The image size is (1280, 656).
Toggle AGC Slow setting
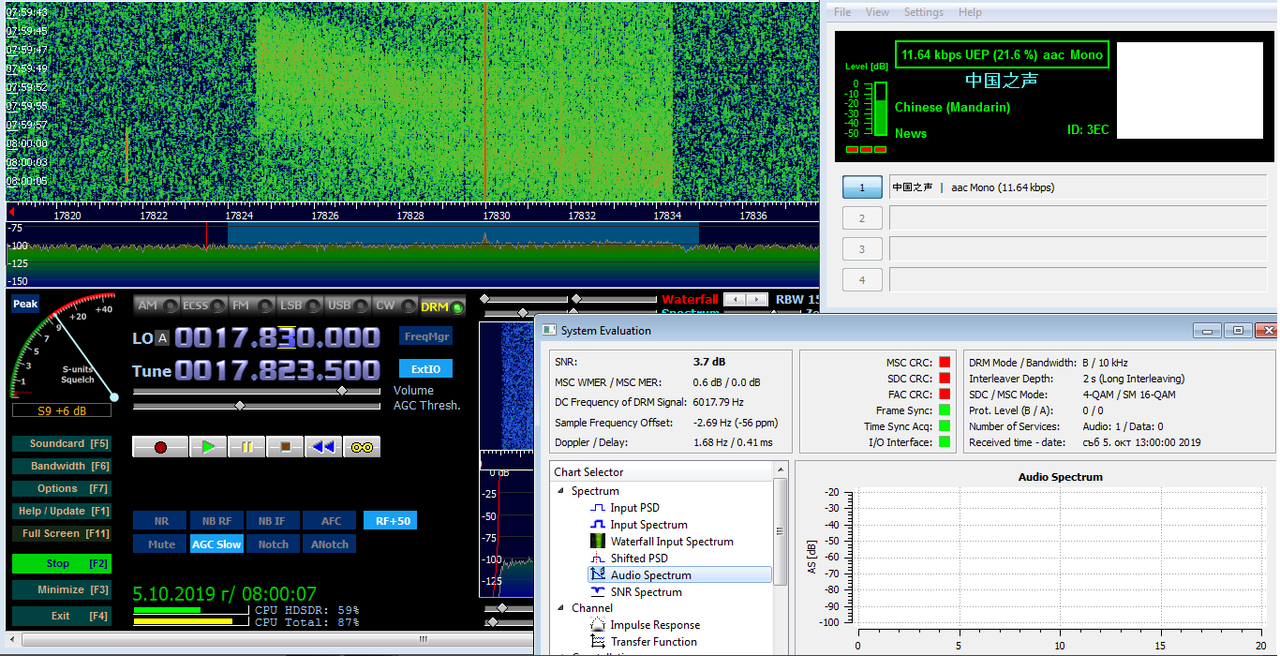(x=217, y=544)
